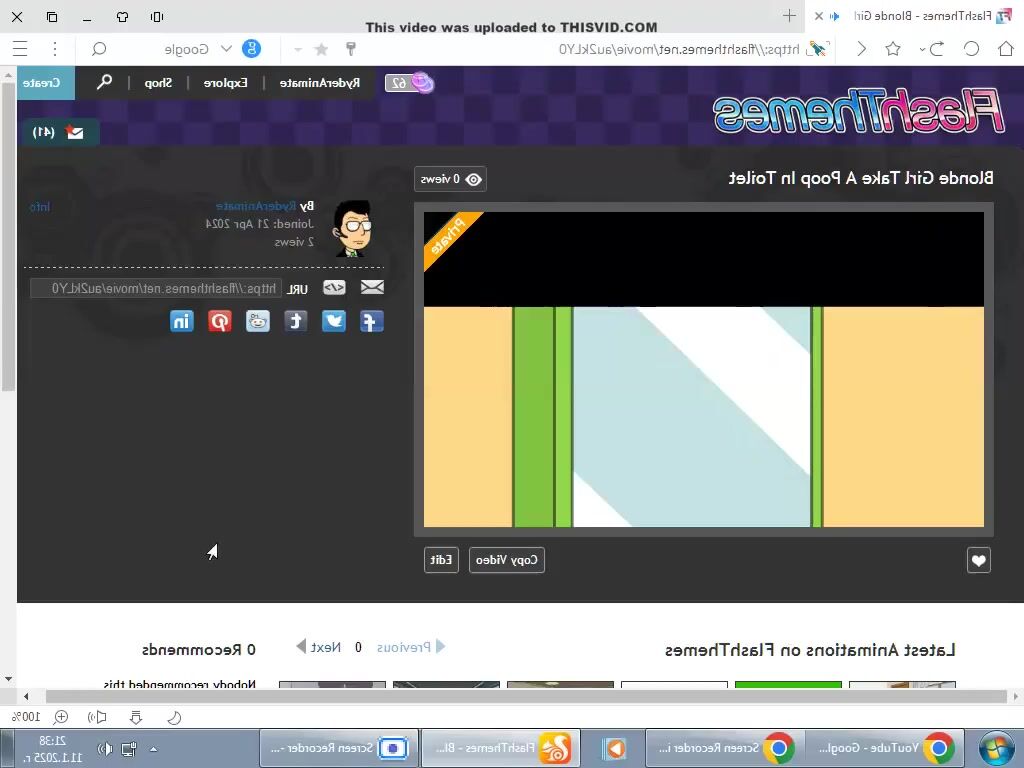Share on Reddit using its icon
The image size is (1024, 768).
coord(258,321)
